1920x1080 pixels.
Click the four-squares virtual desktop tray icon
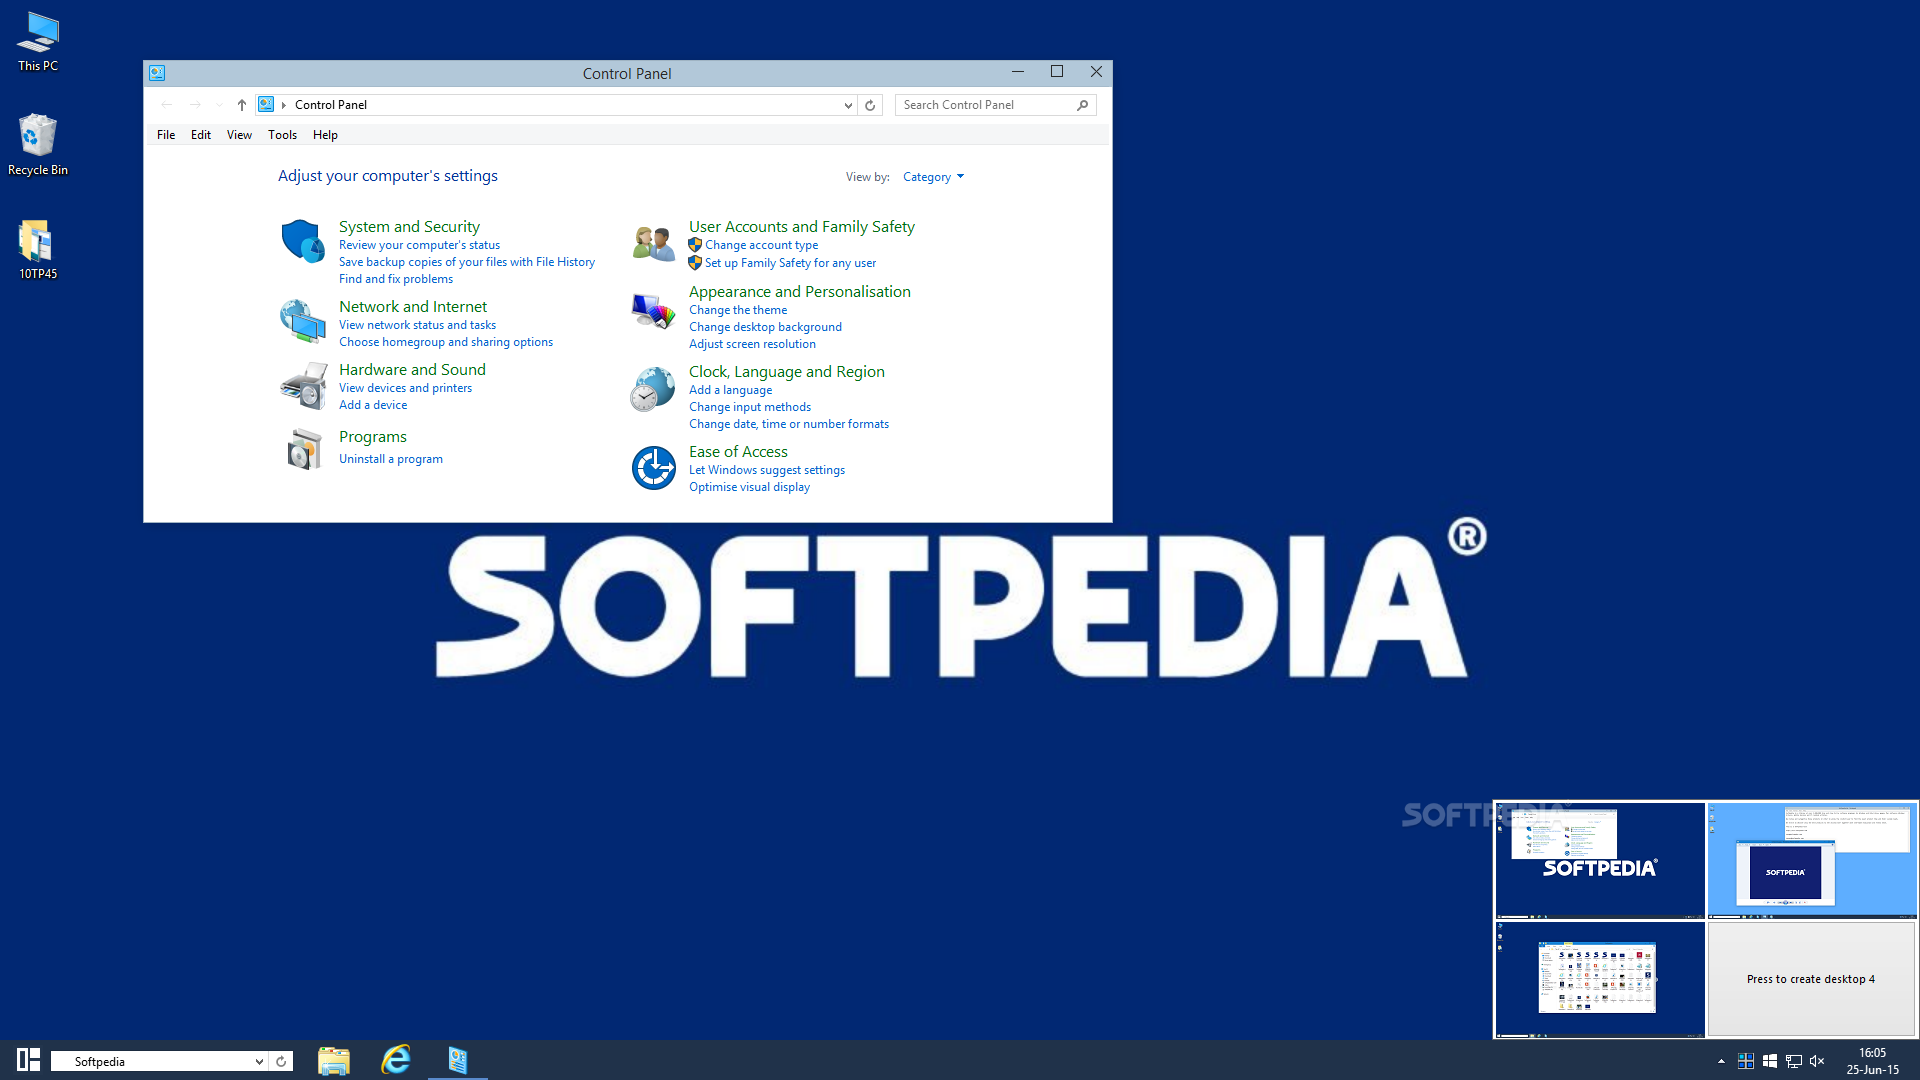pyautogui.click(x=1745, y=1061)
